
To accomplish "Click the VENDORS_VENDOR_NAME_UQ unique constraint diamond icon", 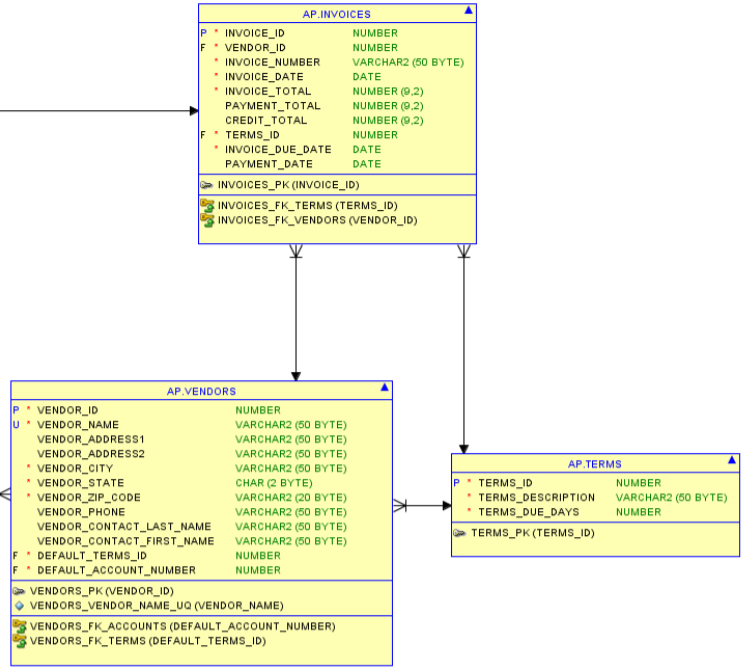I will (x=19, y=605).
